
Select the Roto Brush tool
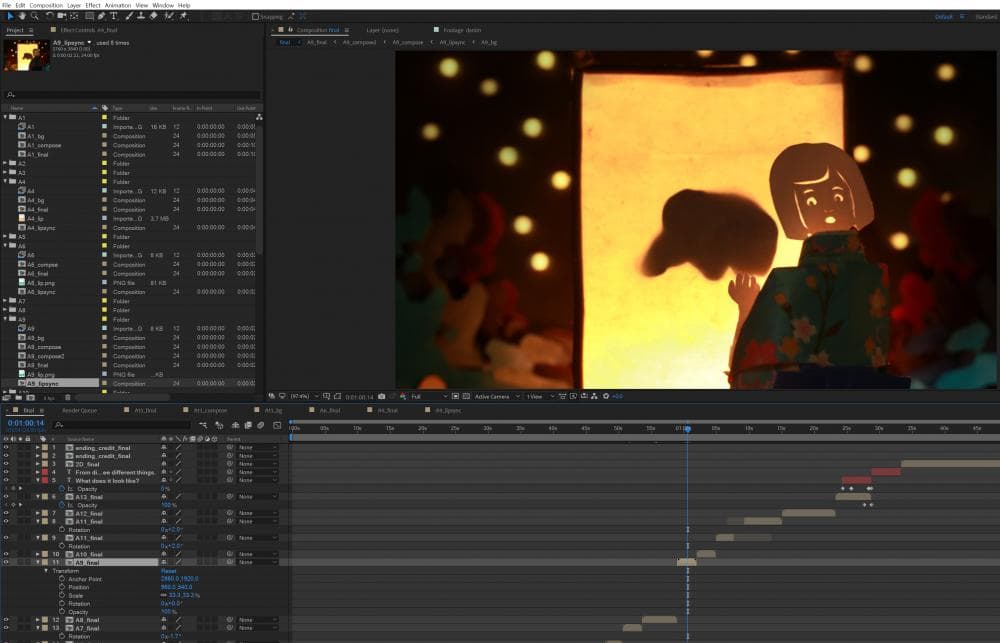169,16
